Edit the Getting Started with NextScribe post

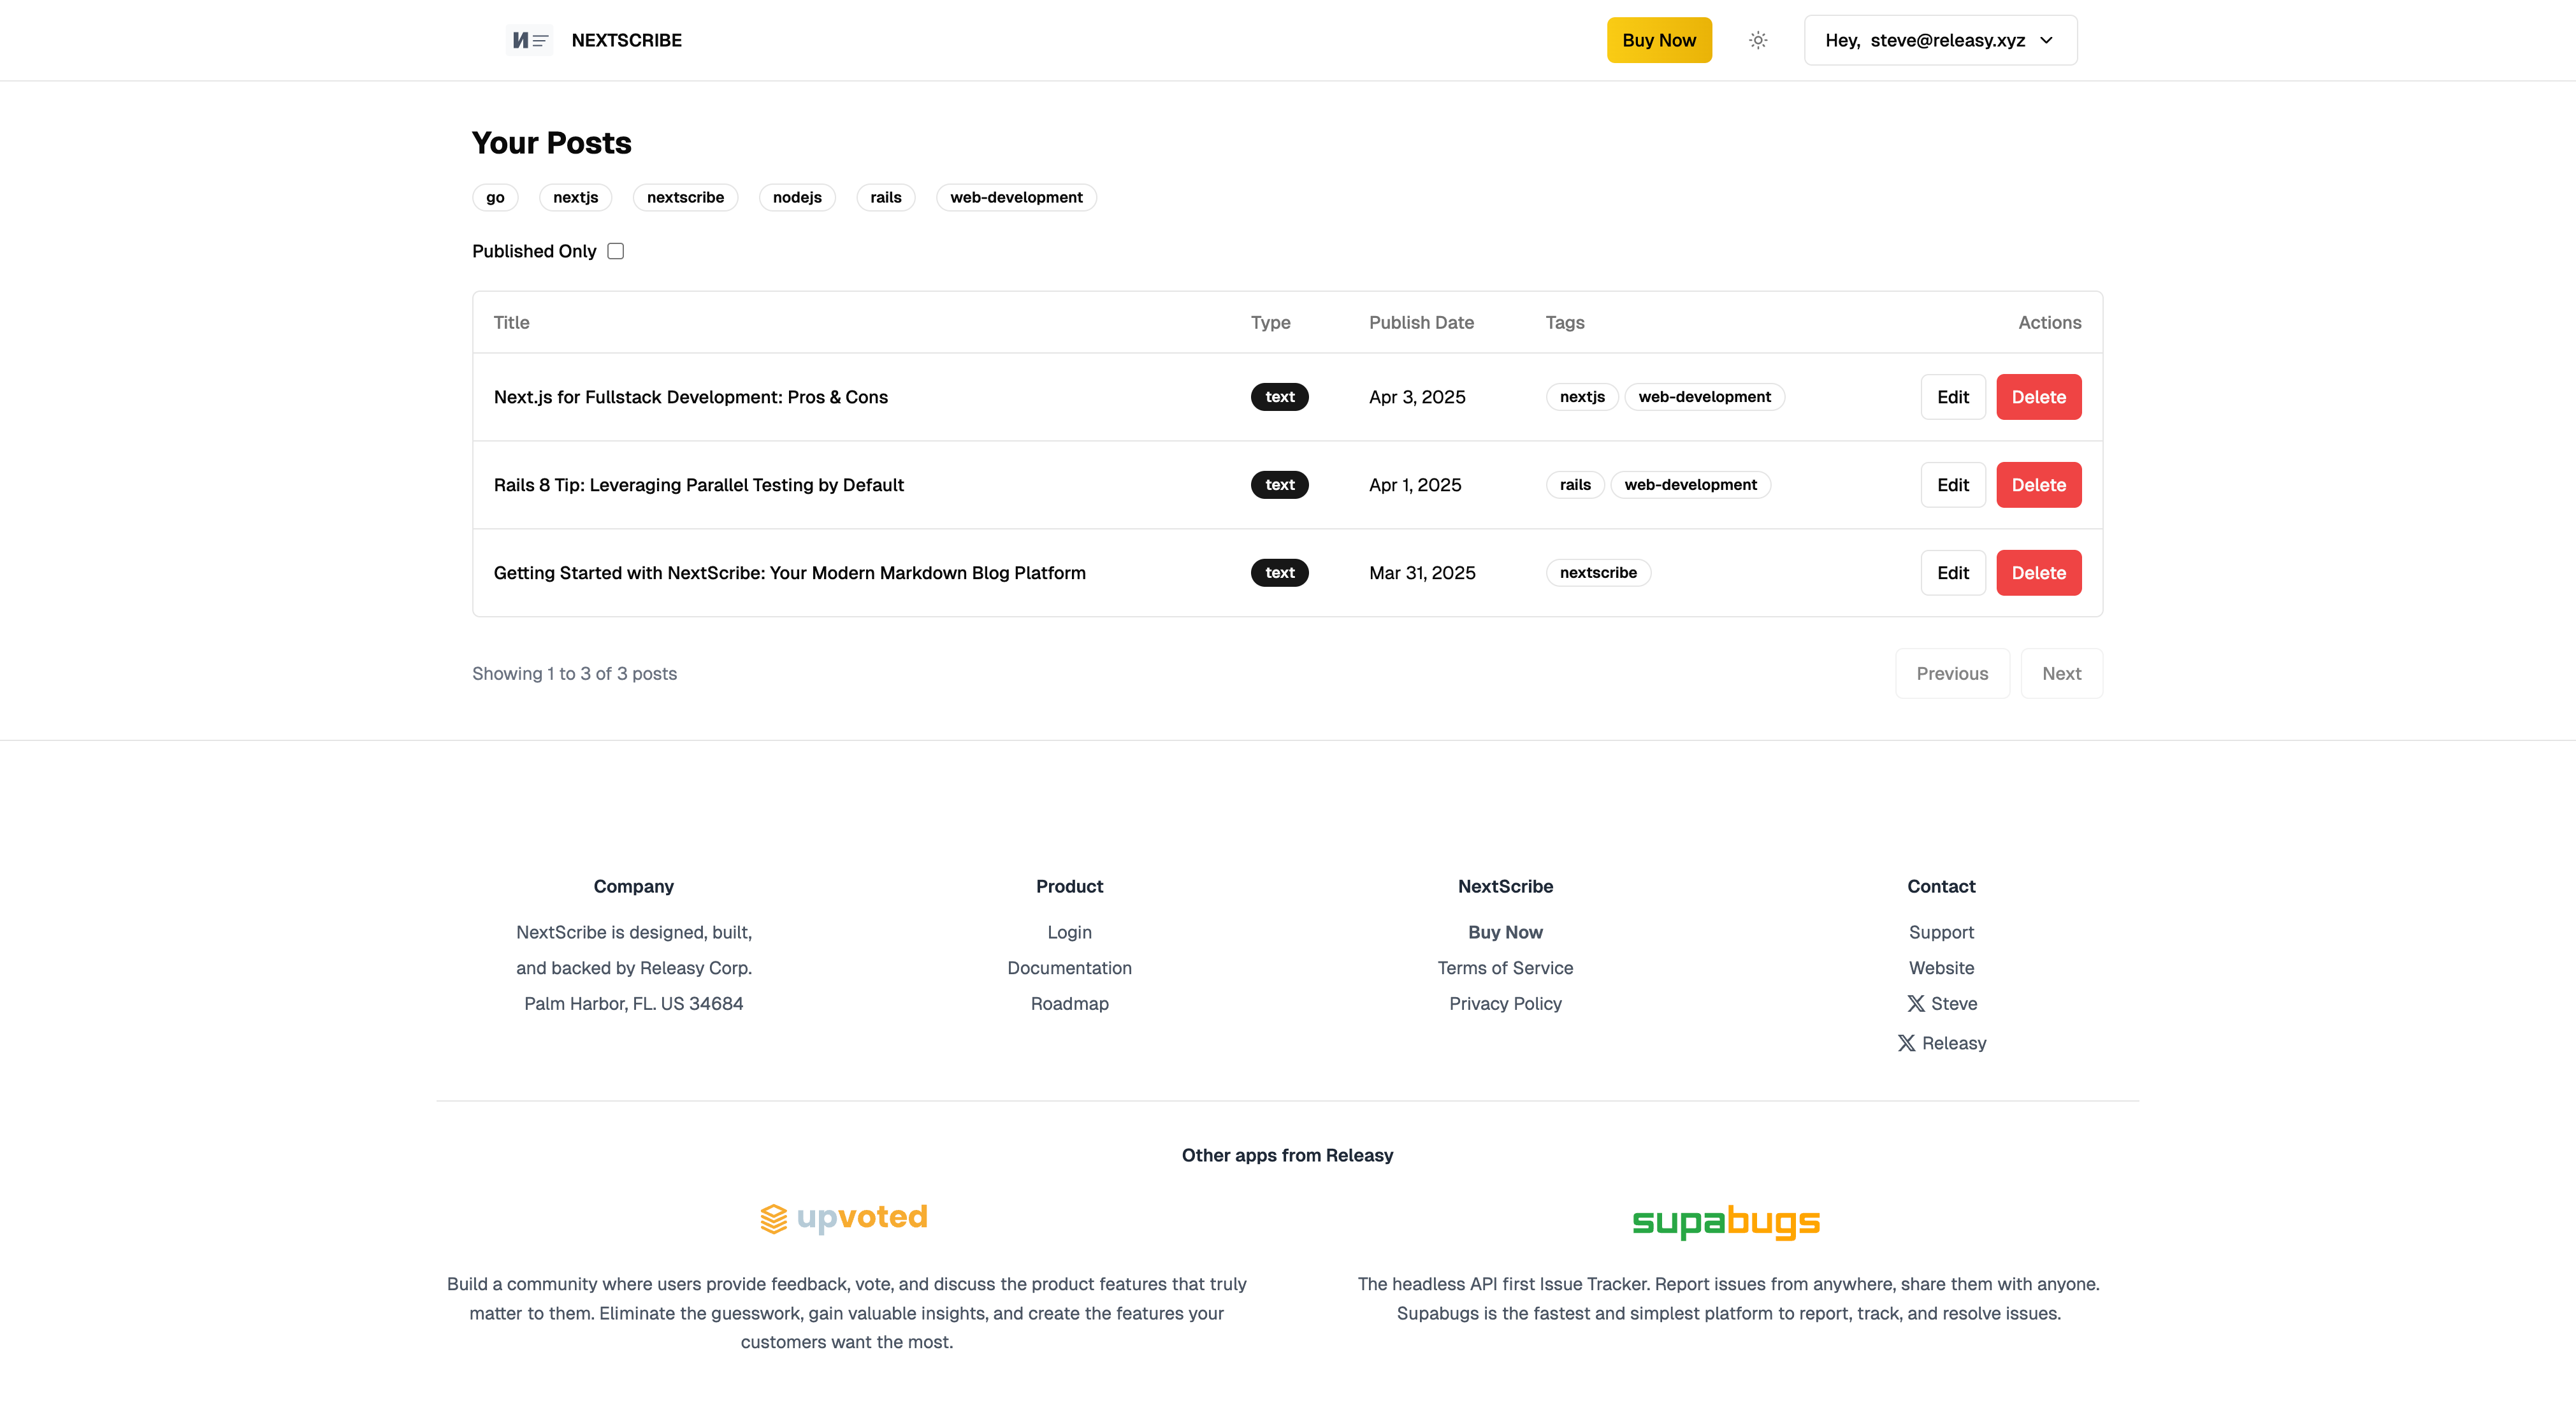[1952, 573]
